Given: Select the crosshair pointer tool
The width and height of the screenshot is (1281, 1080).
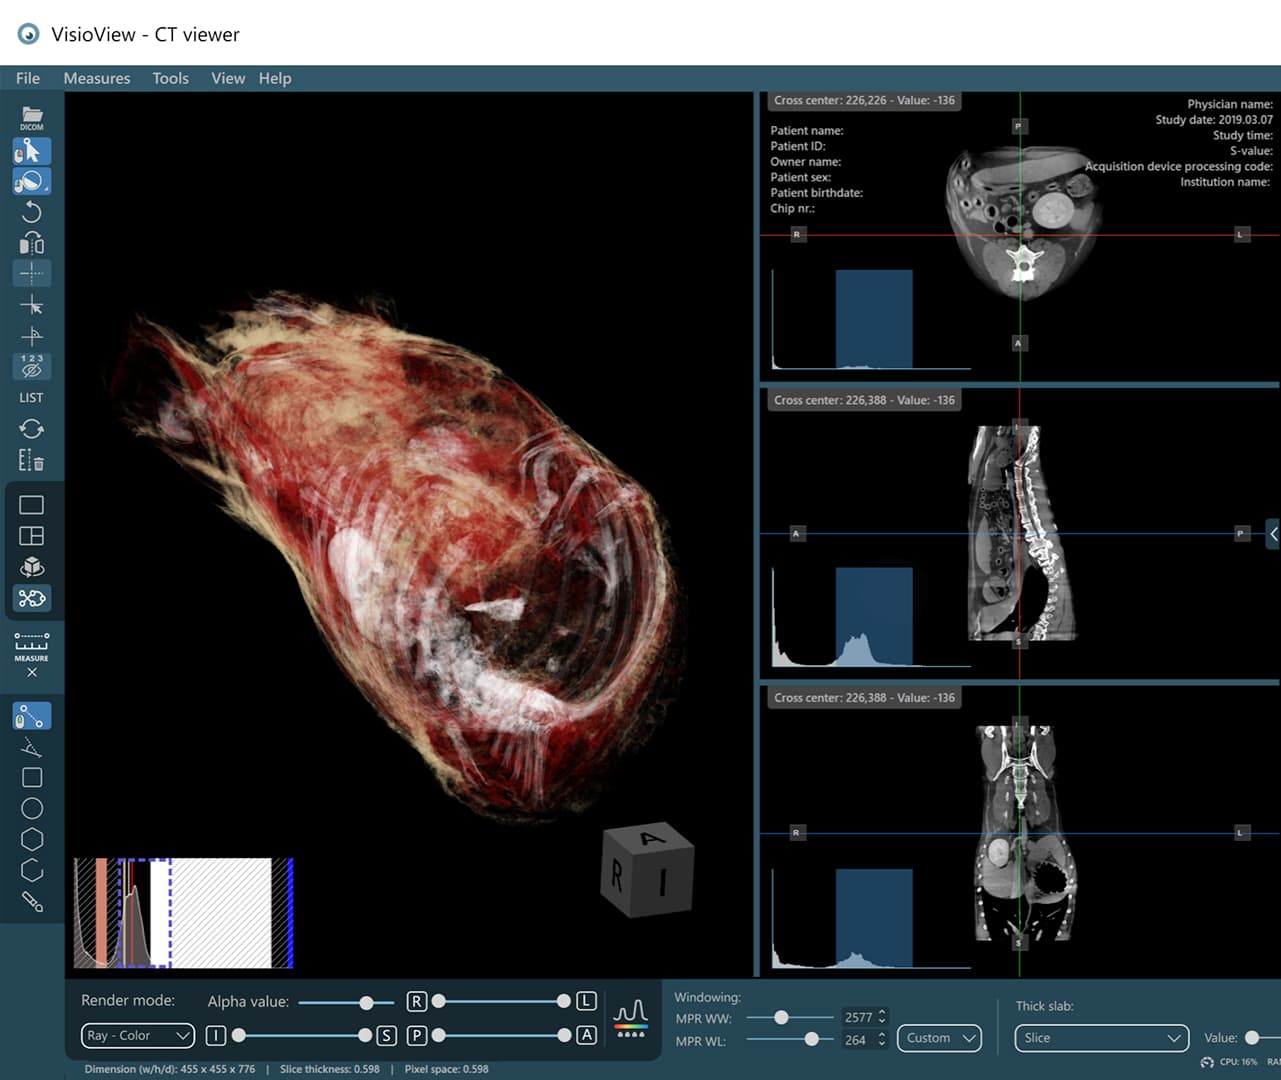Looking at the screenshot, I should coord(32,305).
